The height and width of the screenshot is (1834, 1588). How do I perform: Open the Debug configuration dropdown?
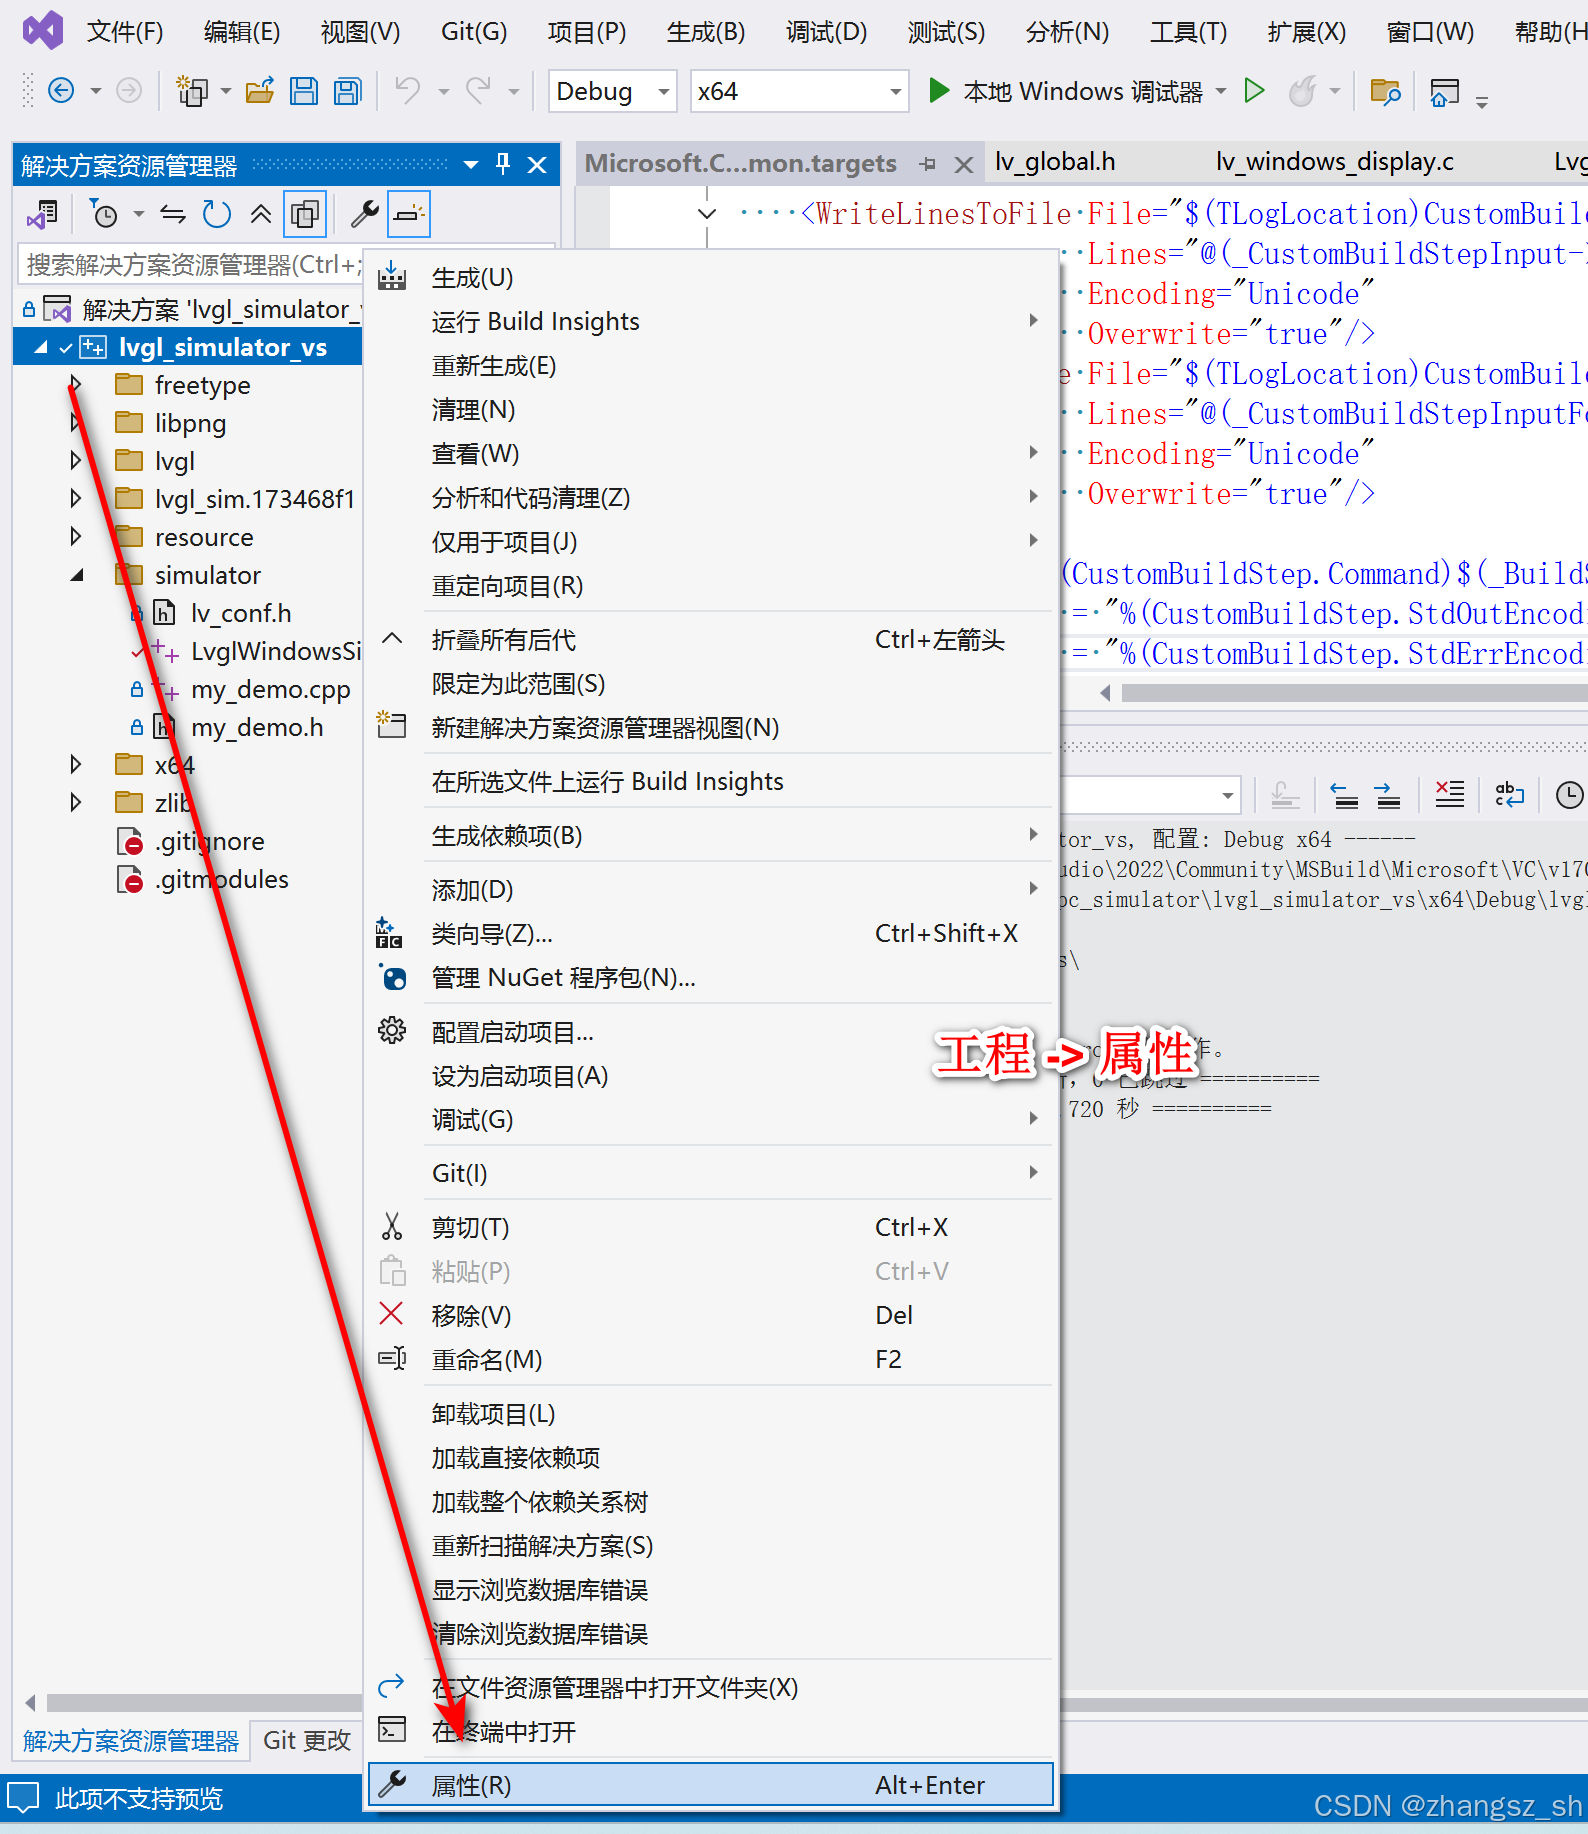(612, 92)
